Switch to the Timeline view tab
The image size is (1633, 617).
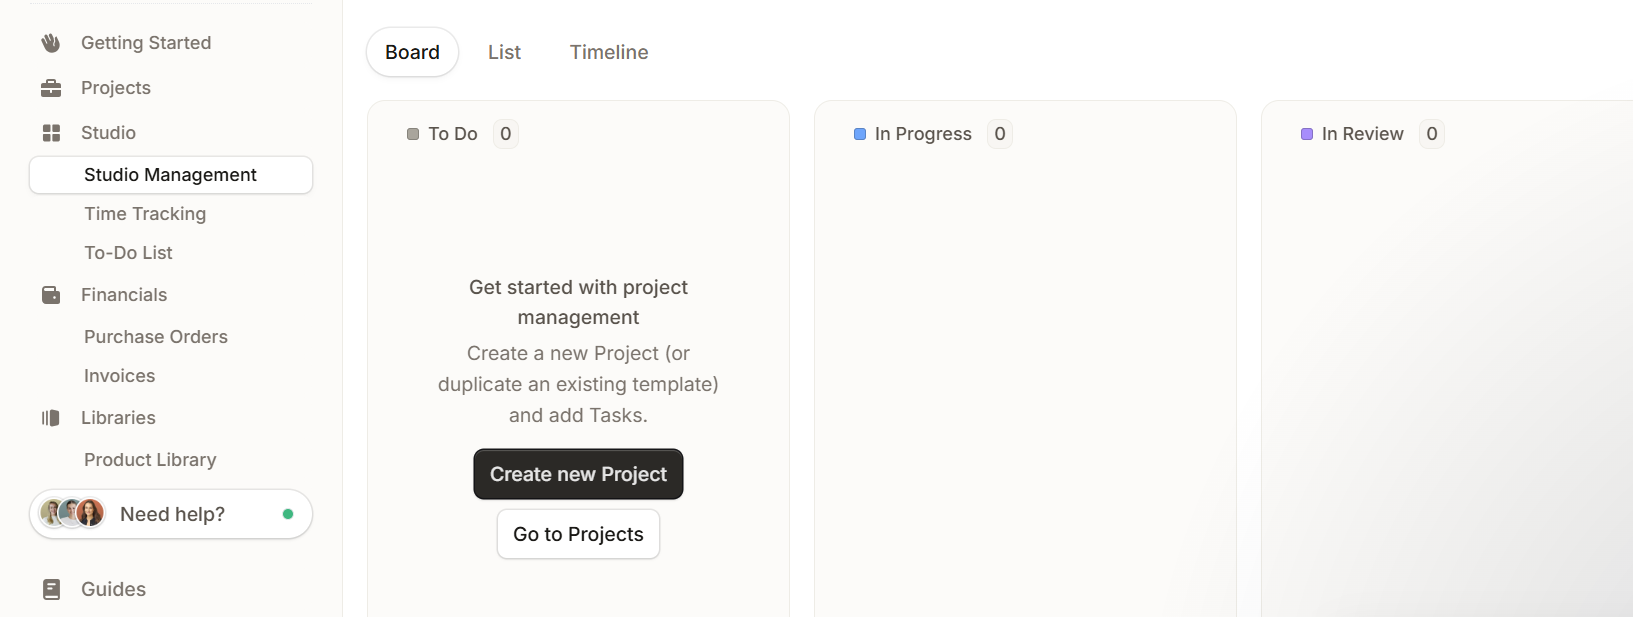coord(609,52)
